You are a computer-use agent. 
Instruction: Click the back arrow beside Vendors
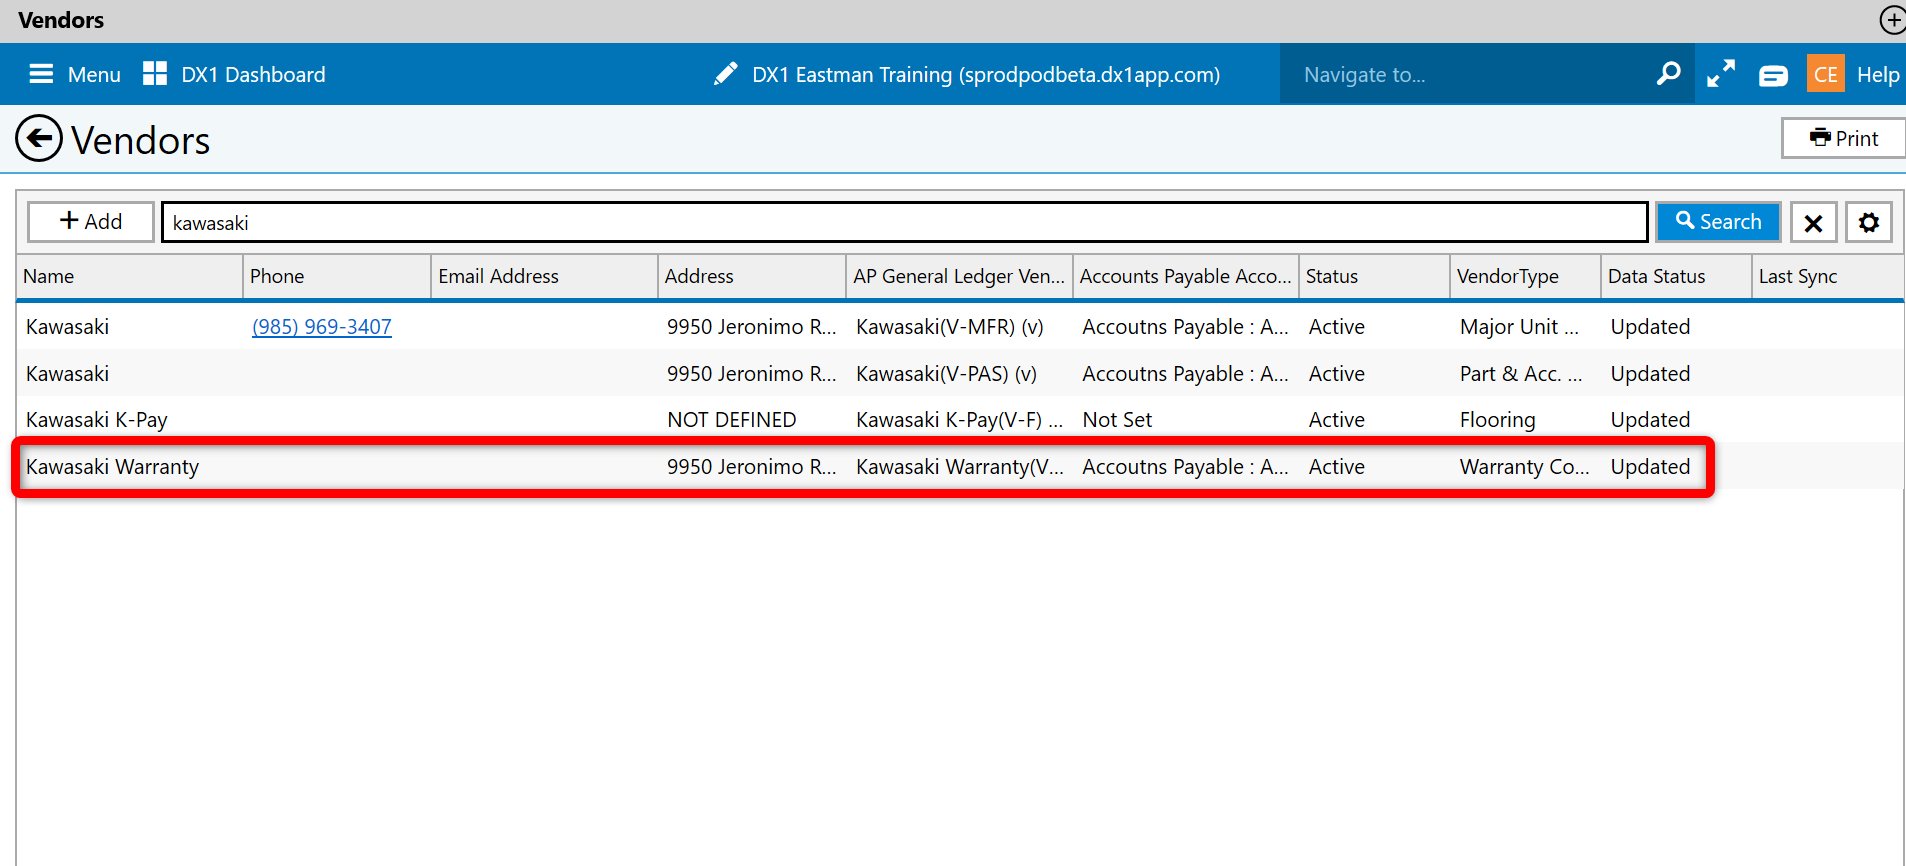coord(39,139)
